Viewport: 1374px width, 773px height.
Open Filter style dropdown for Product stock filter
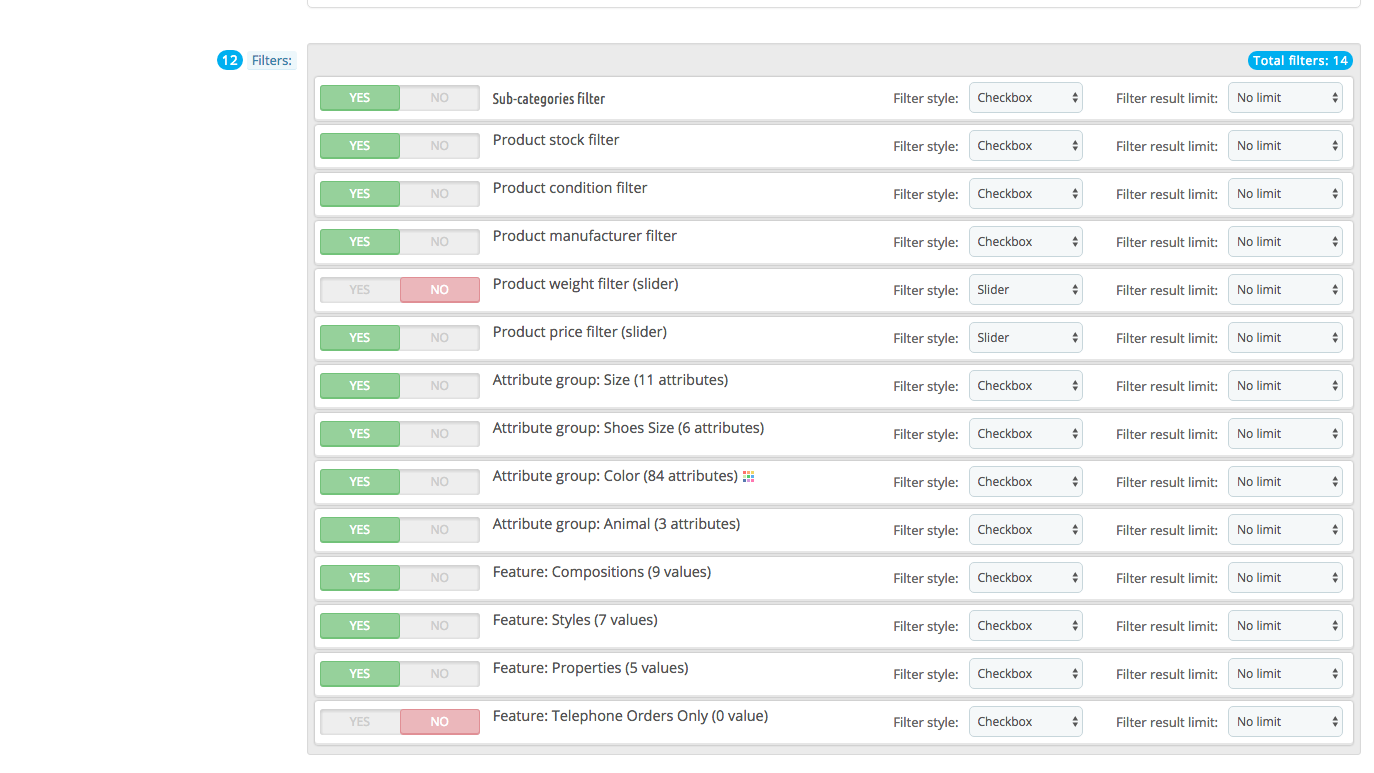(1026, 146)
